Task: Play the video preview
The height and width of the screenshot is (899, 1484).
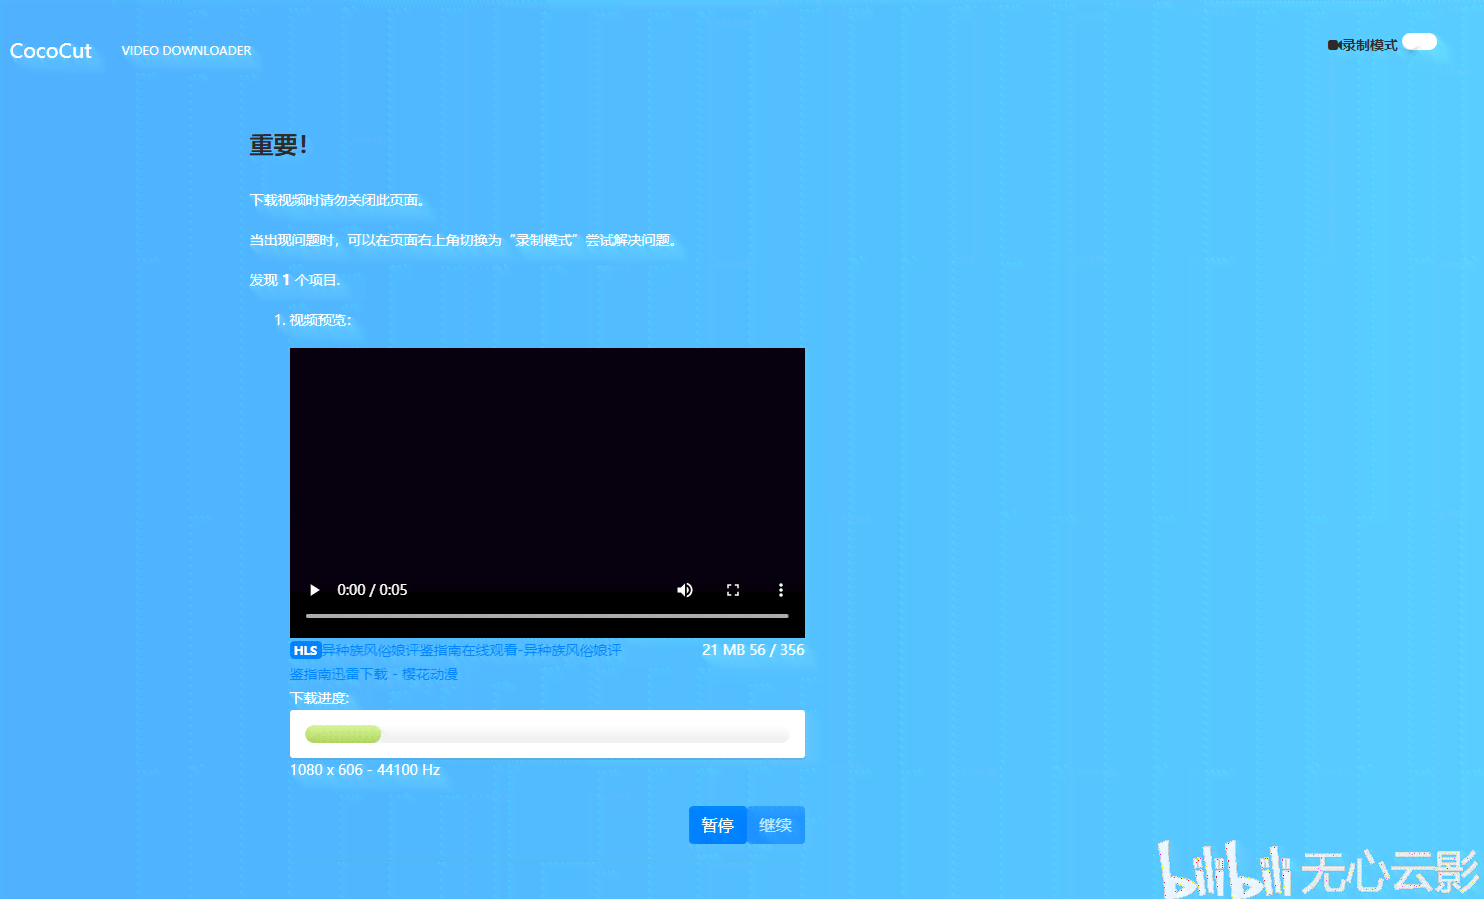Action: coord(314,590)
